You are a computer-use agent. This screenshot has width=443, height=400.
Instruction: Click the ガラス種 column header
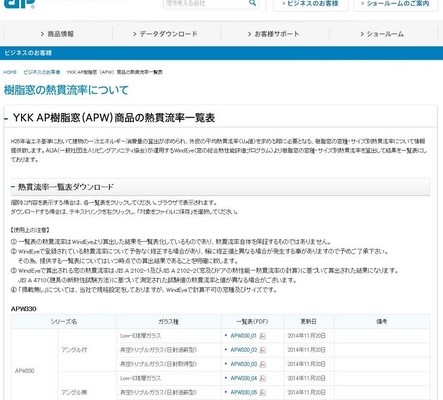169,322
